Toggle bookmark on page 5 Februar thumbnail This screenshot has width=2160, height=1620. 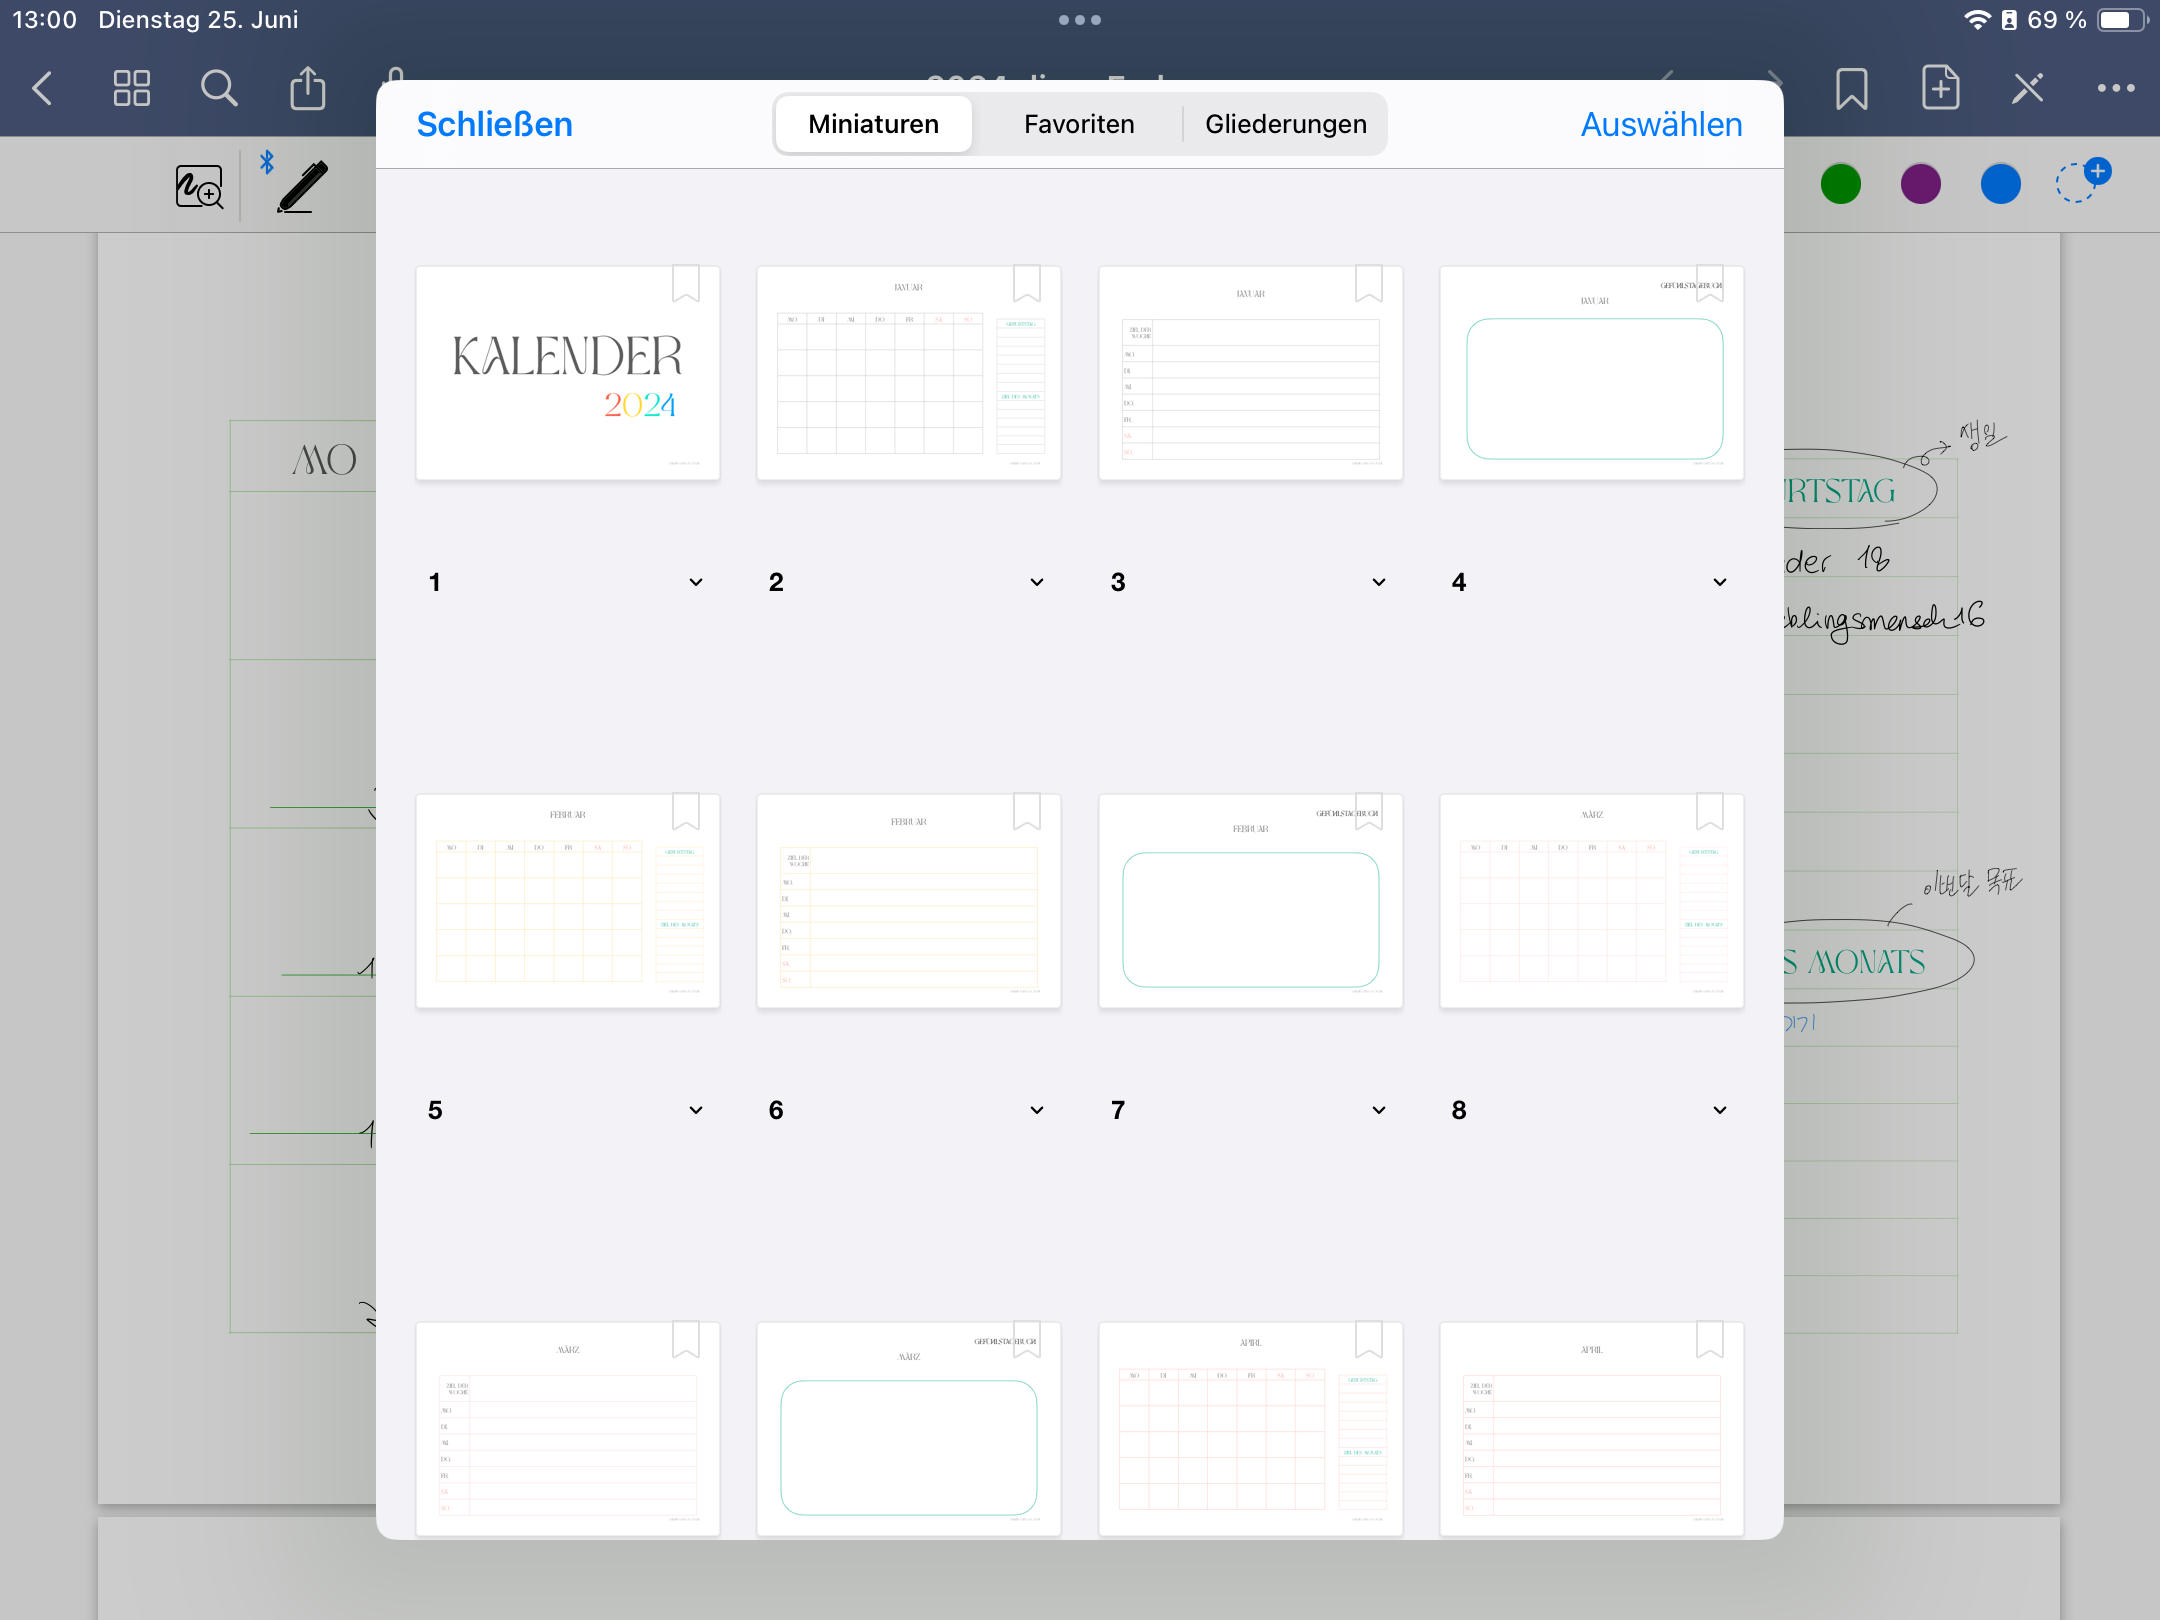point(686,812)
